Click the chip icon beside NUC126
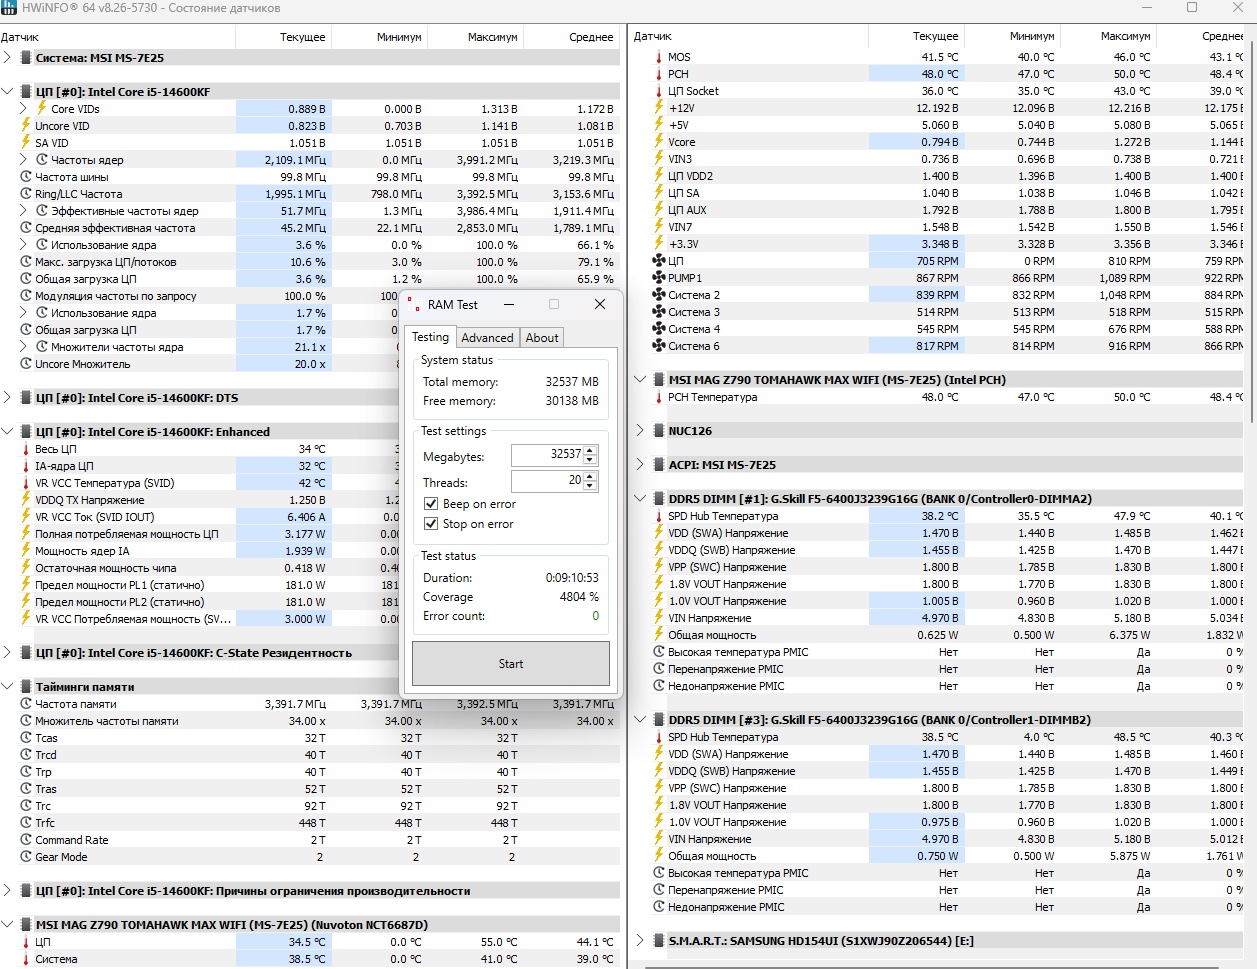This screenshot has height=969, width=1257. tap(659, 431)
